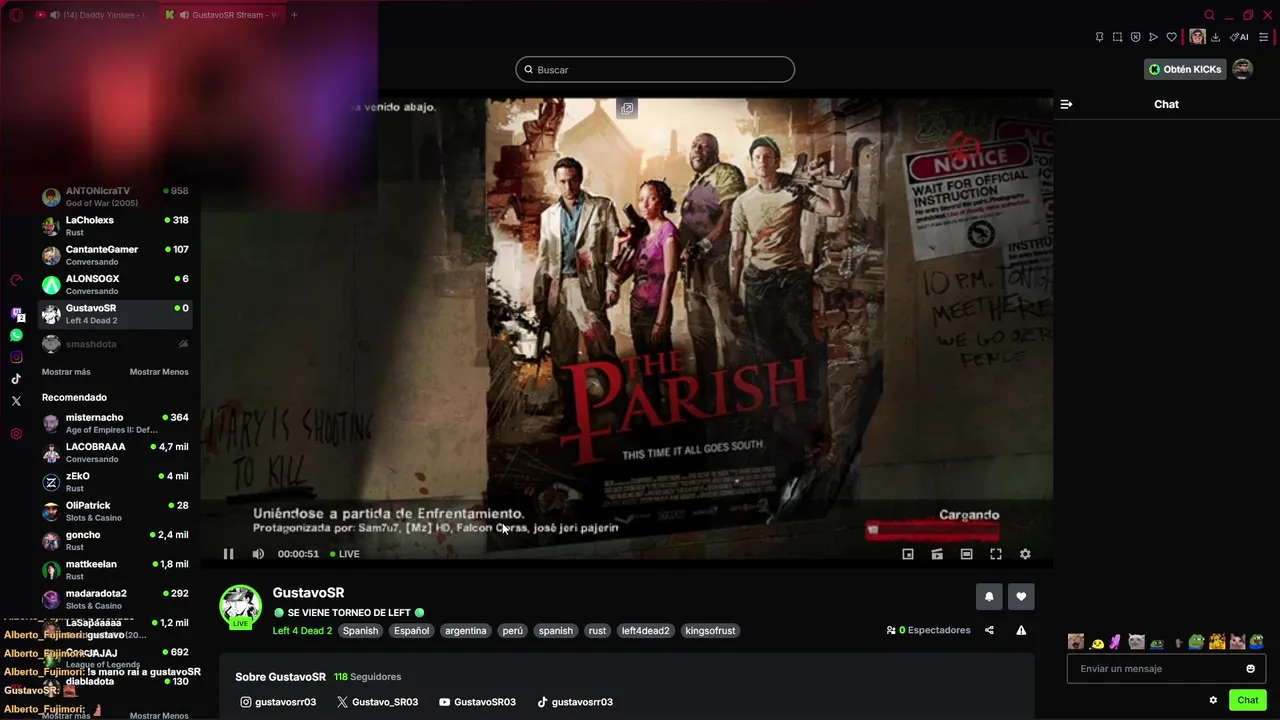Click the heart bookmark toolbar icon
The height and width of the screenshot is (720, 1280).
(x=1171, y=37)
